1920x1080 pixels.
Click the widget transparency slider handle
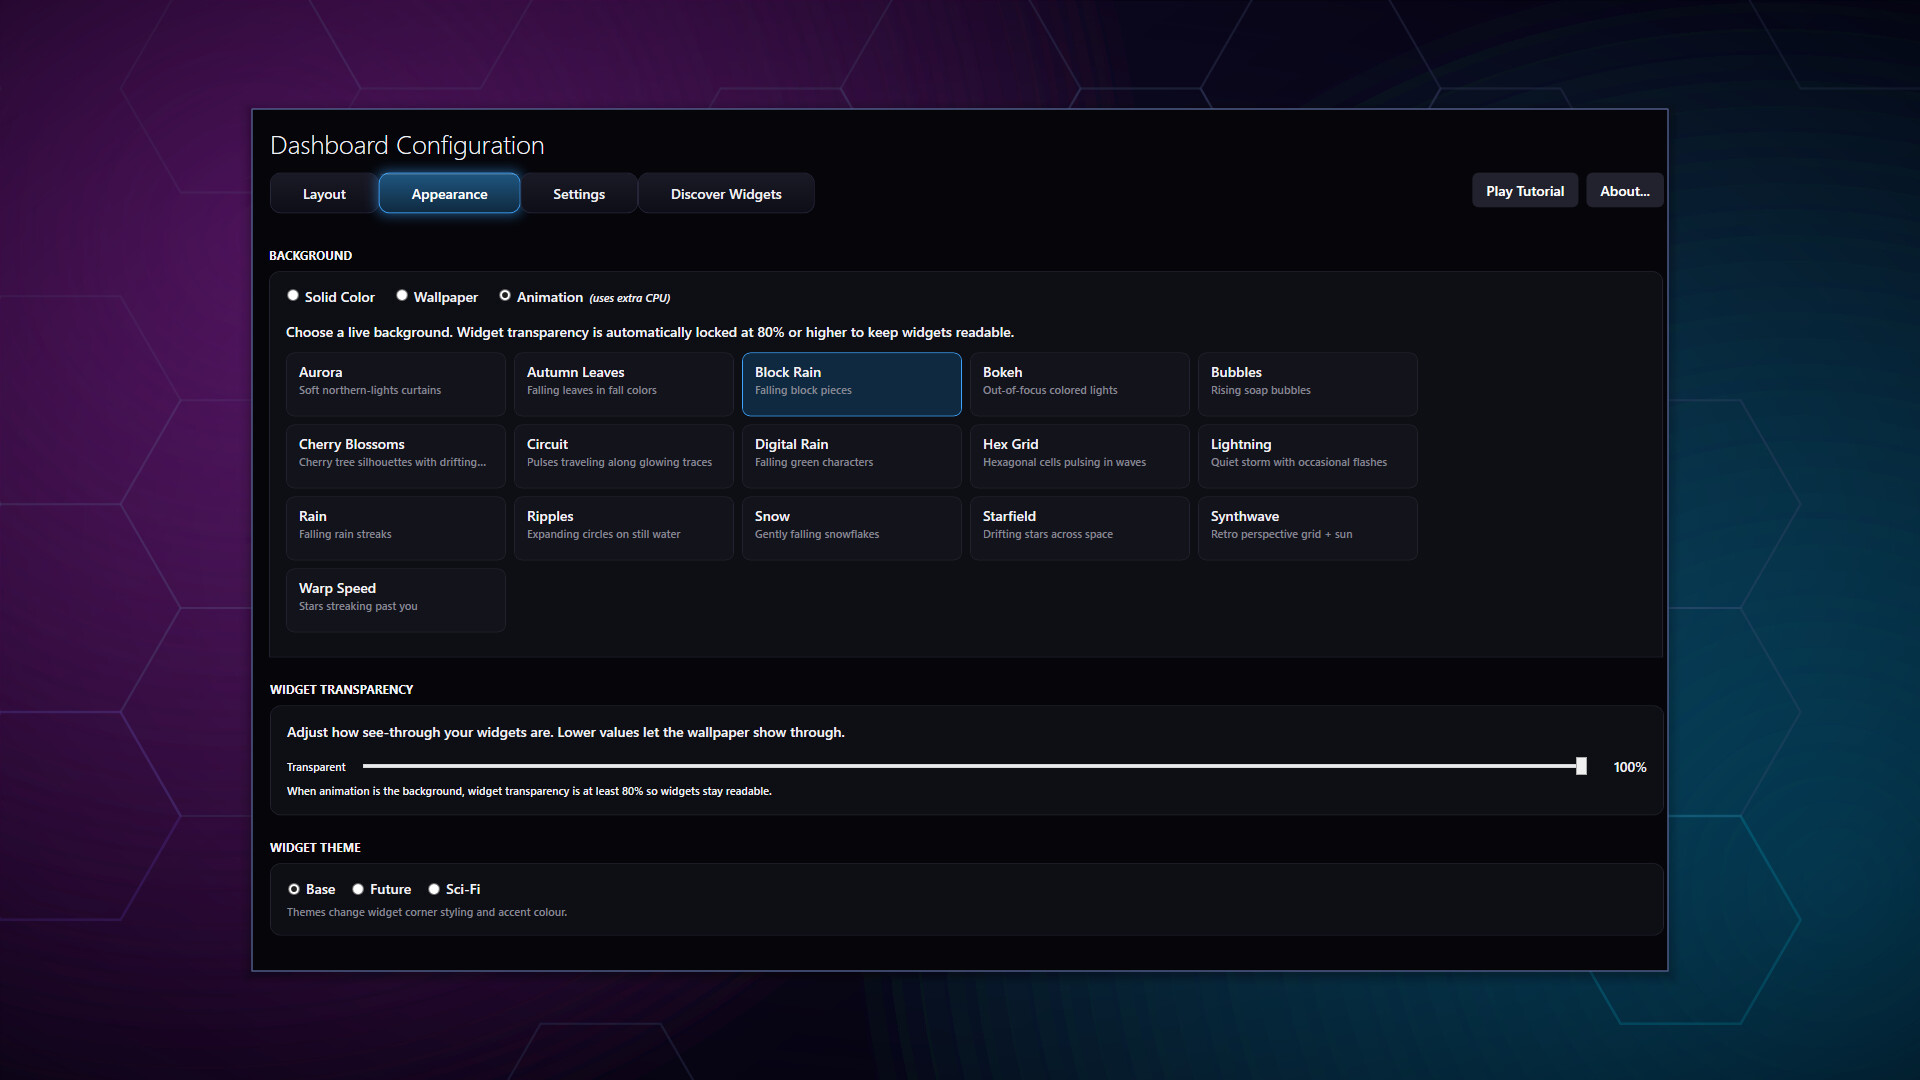(x=1581, y=766)
